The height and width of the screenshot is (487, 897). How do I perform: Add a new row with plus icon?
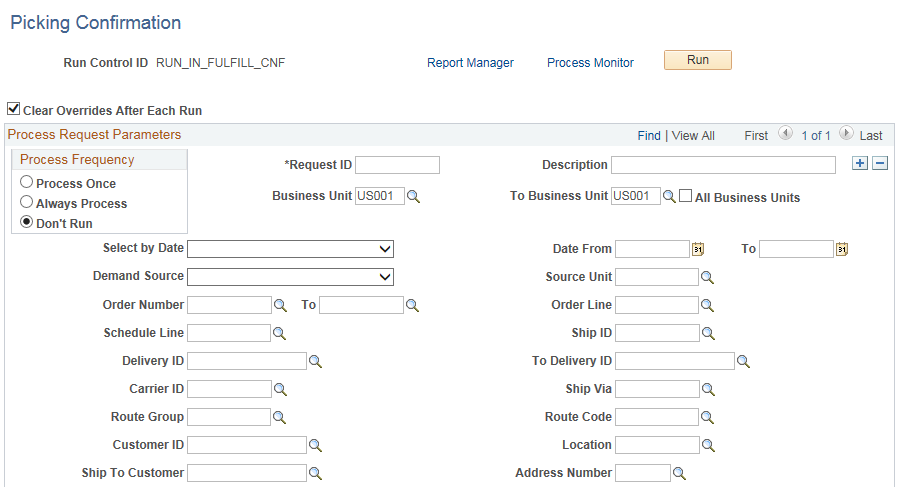(x=860, y=164)
